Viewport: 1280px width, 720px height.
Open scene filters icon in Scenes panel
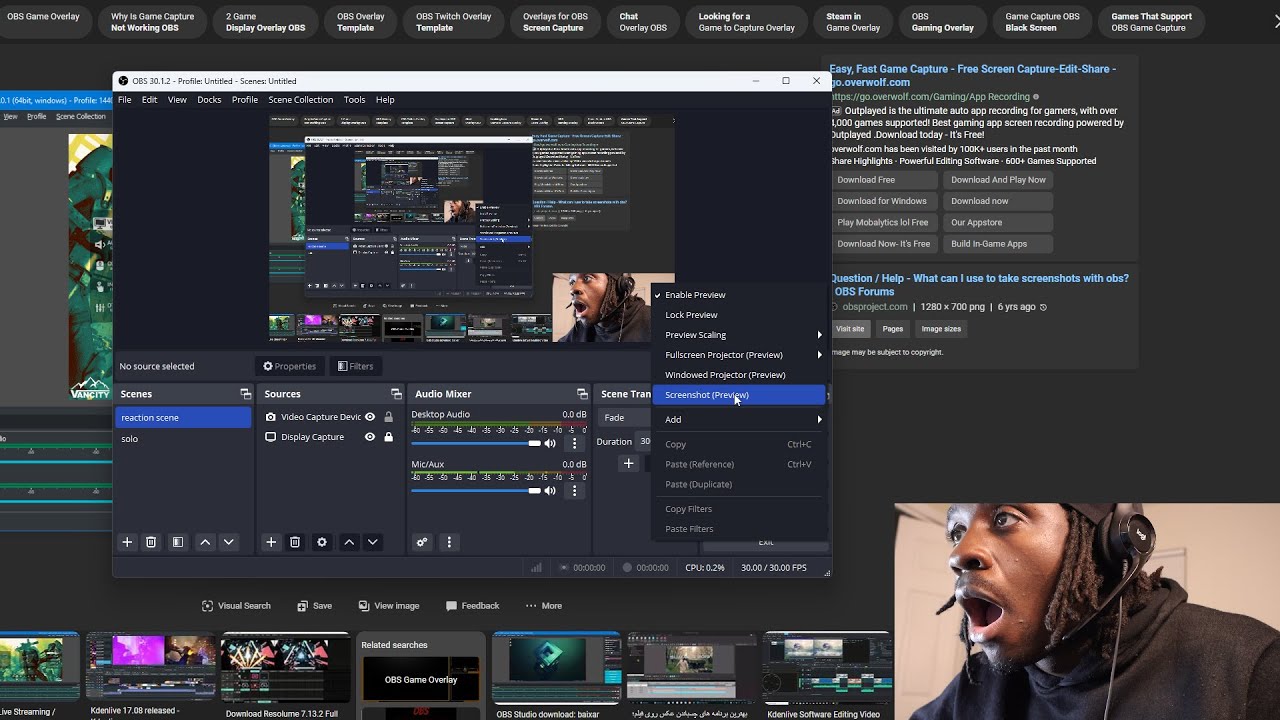[x=177, y=542]
